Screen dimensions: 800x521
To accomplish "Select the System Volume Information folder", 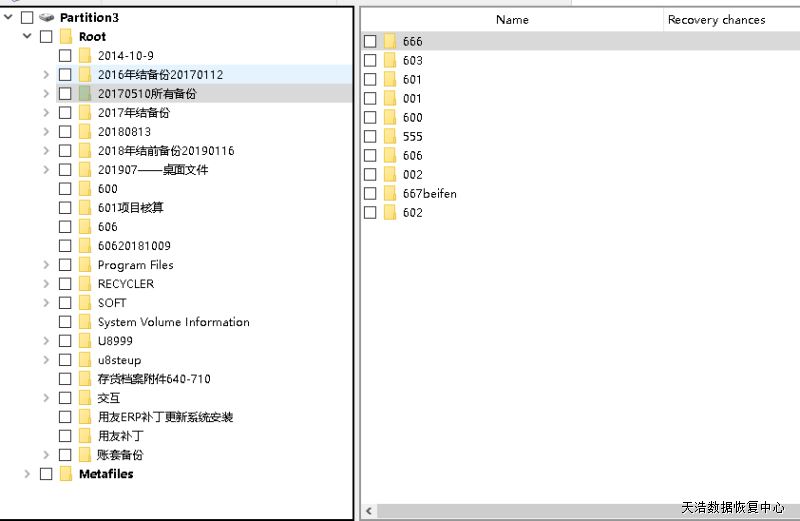I will click(173, 322).
